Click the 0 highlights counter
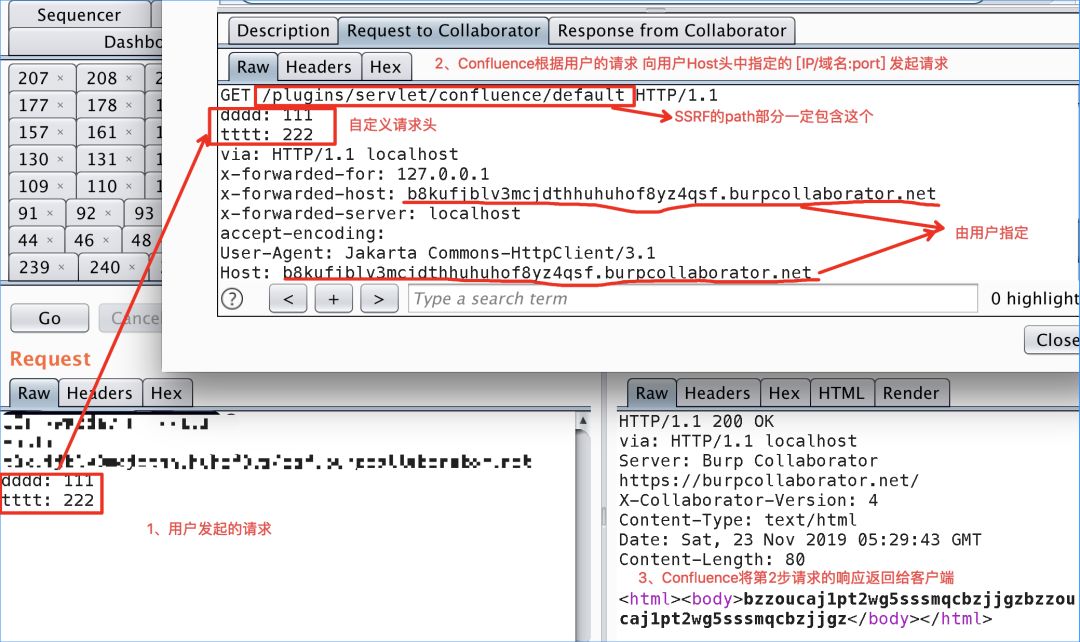 point(1035,299)
